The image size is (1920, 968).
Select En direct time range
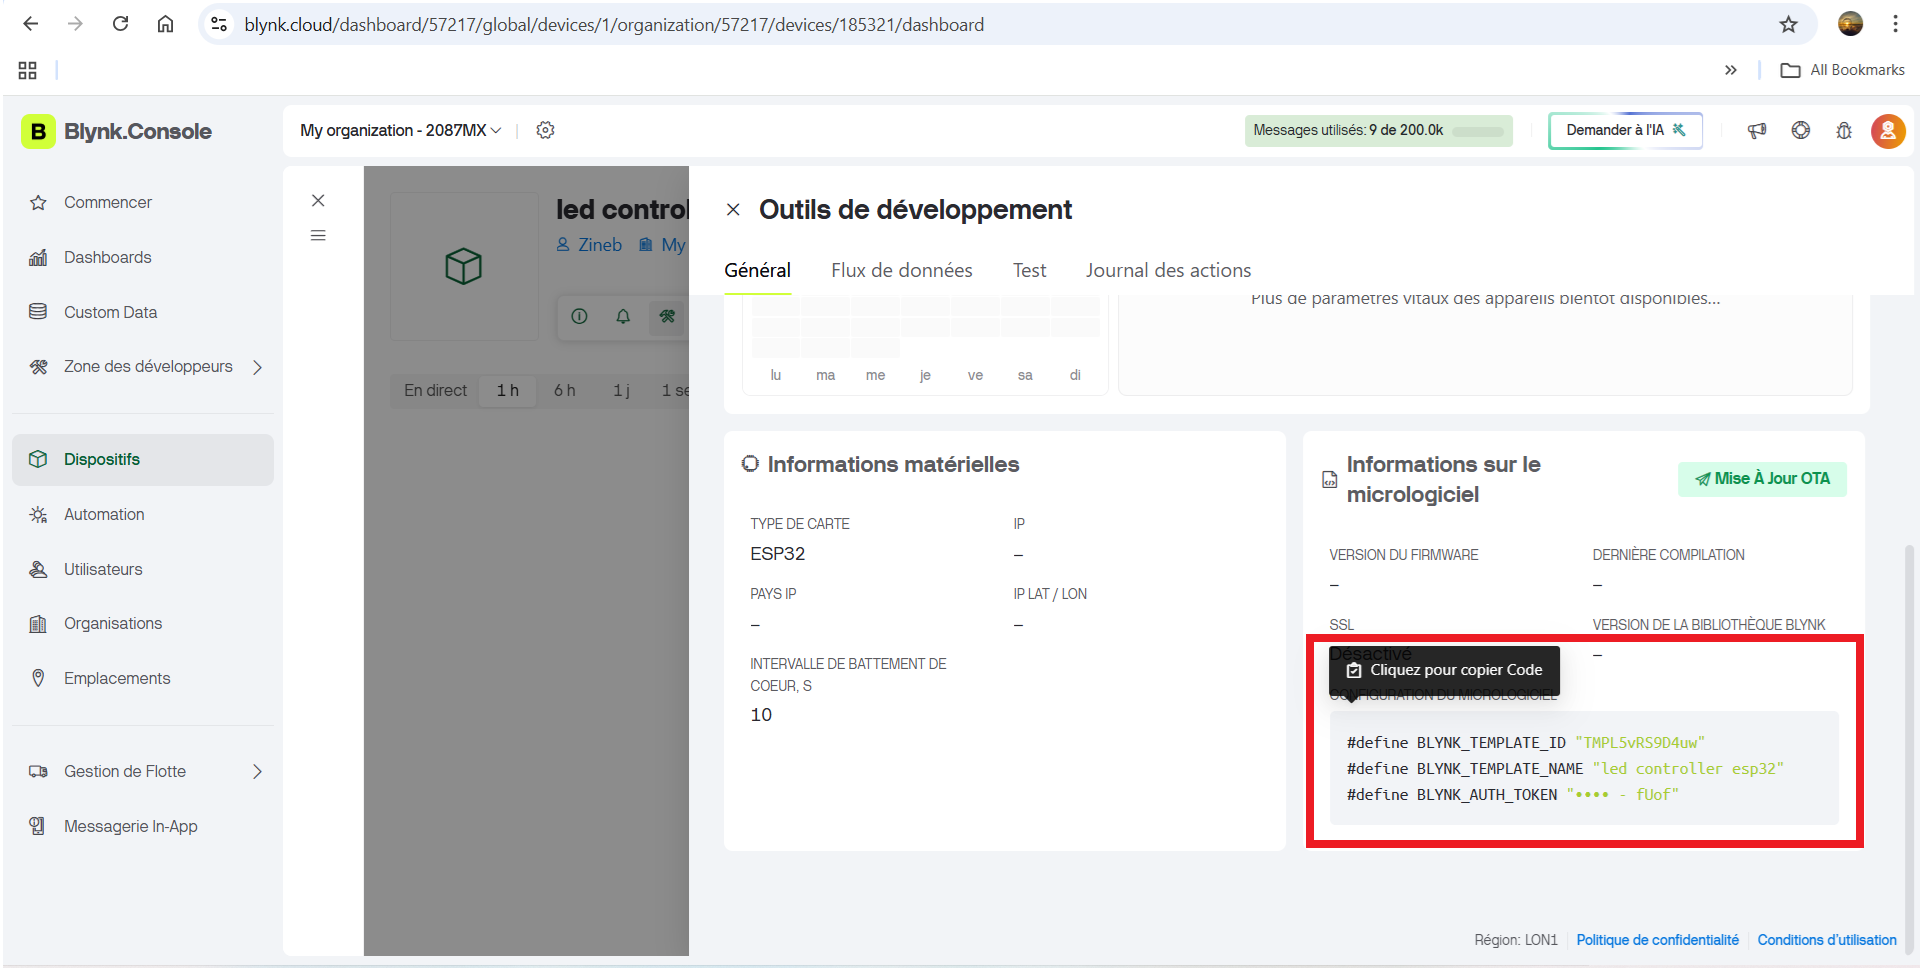click(x=435, y=390)
